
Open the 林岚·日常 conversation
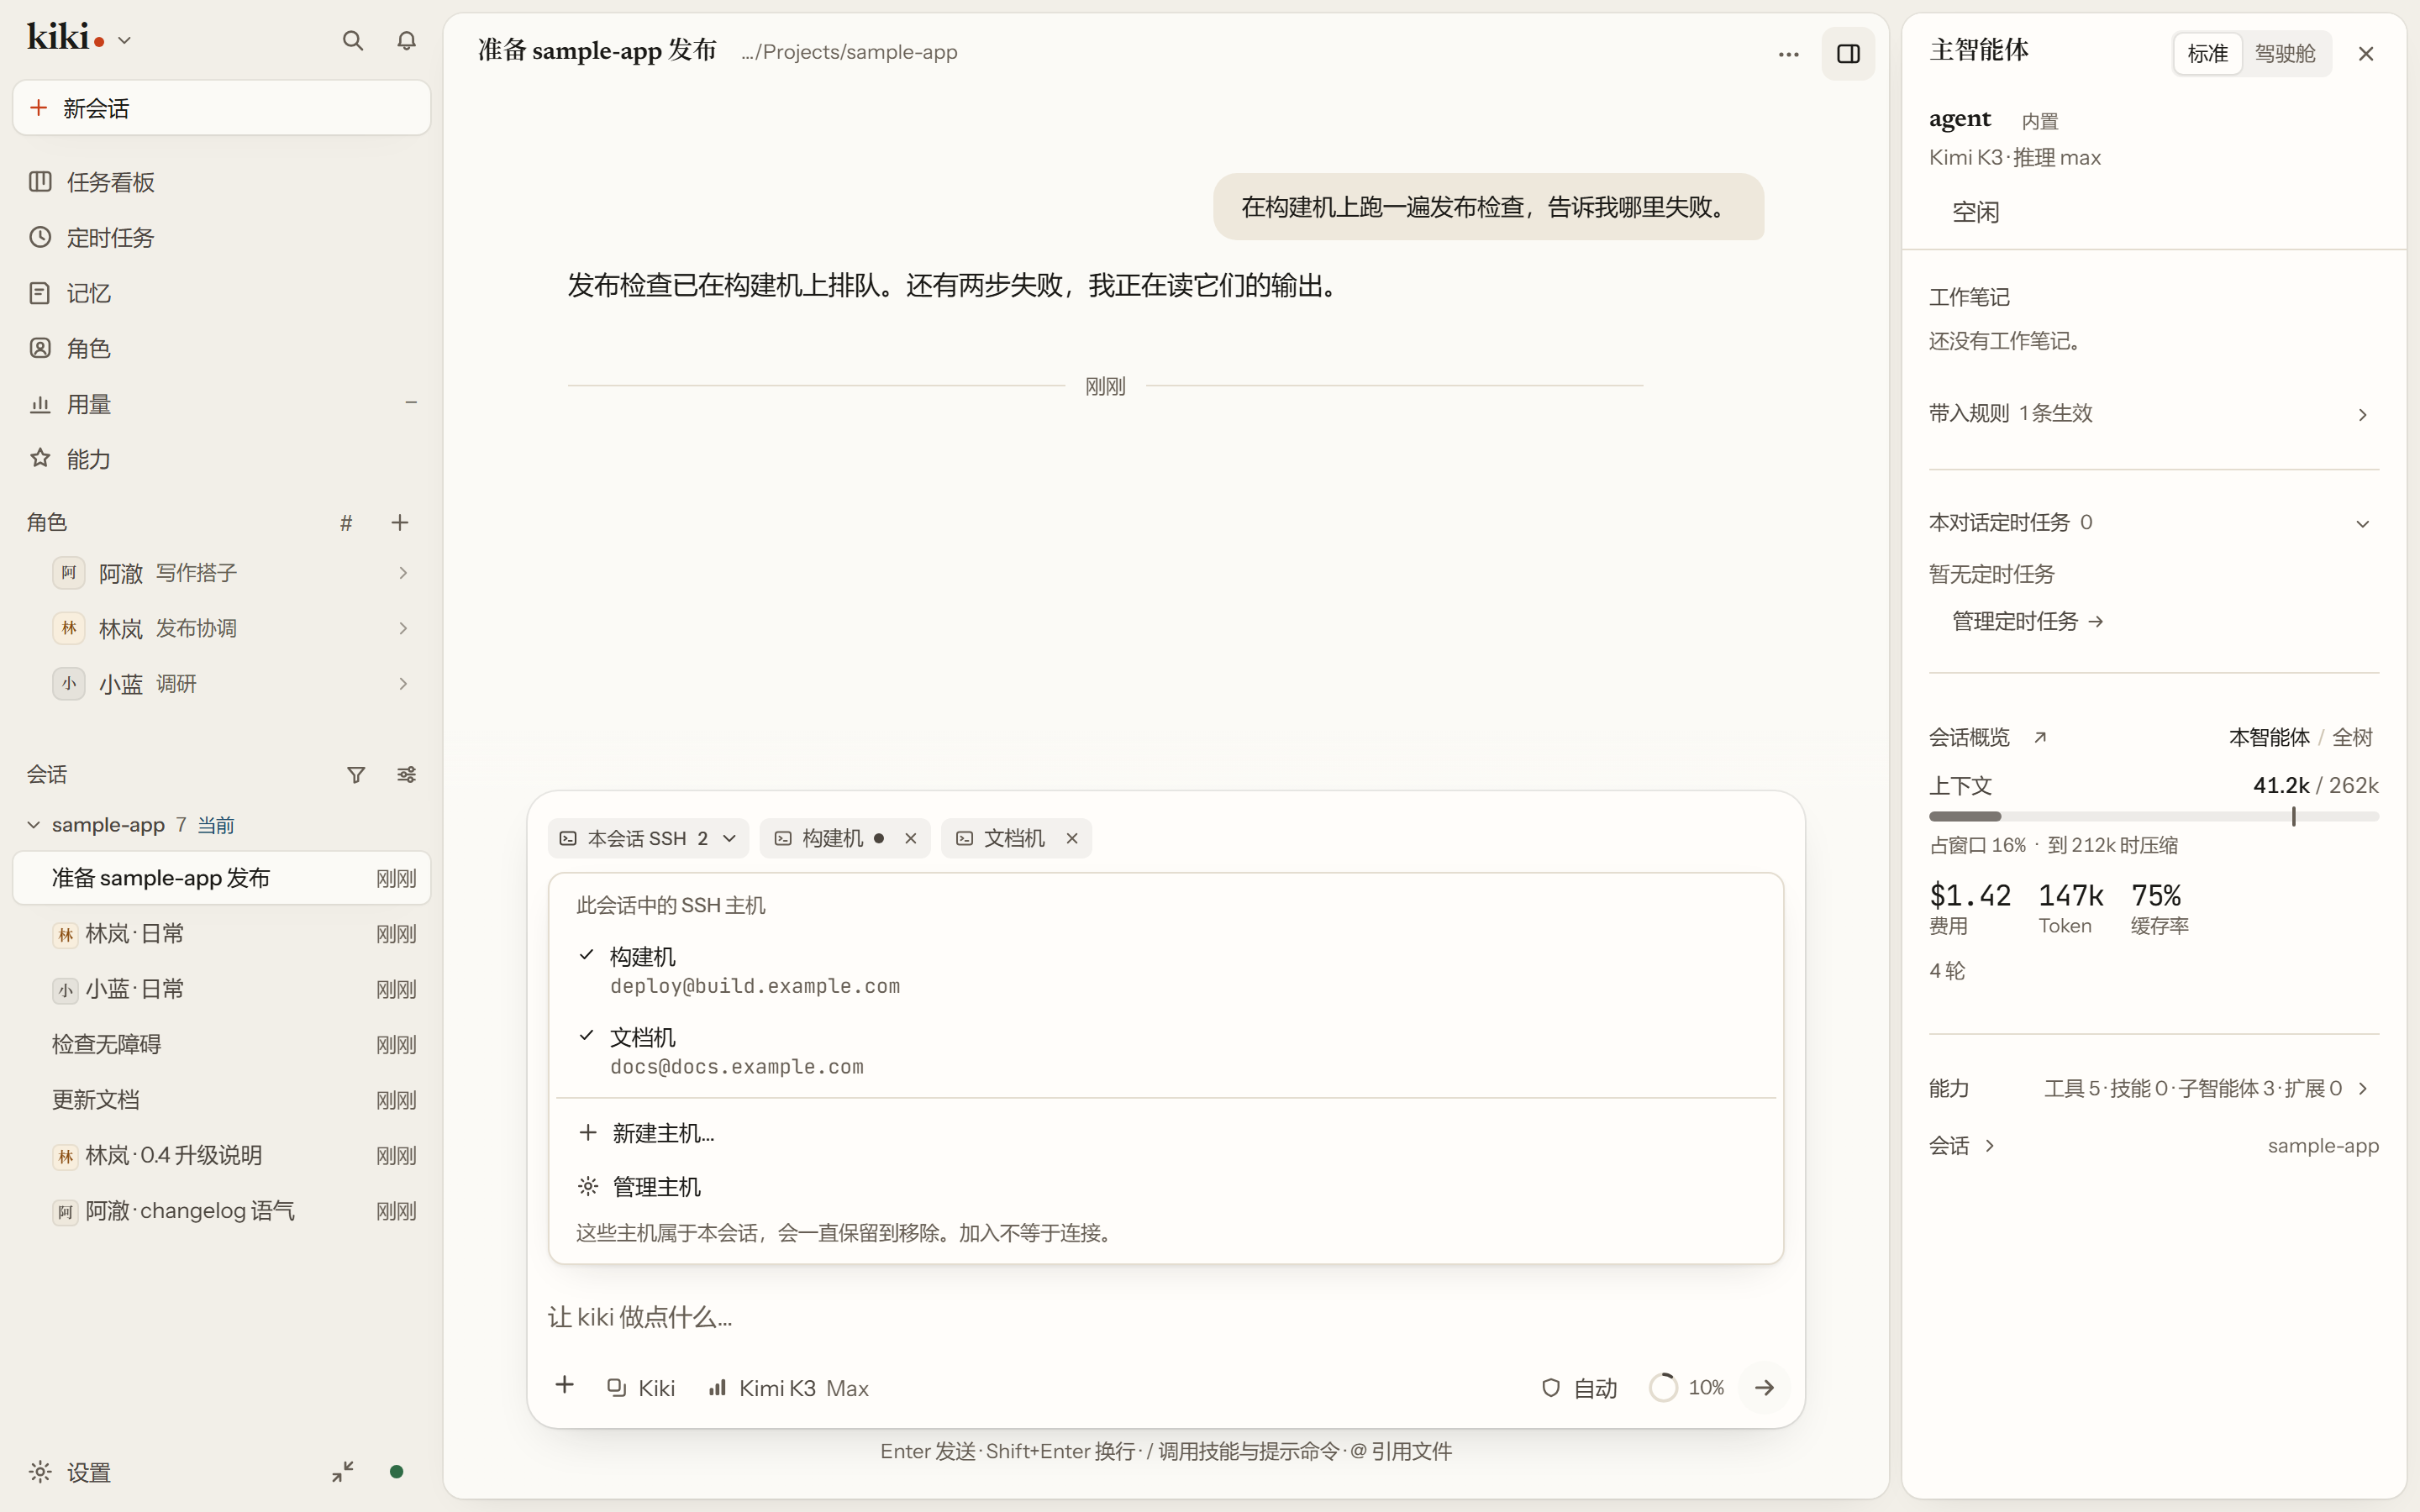pyautogui.click(x=222, y=934)
